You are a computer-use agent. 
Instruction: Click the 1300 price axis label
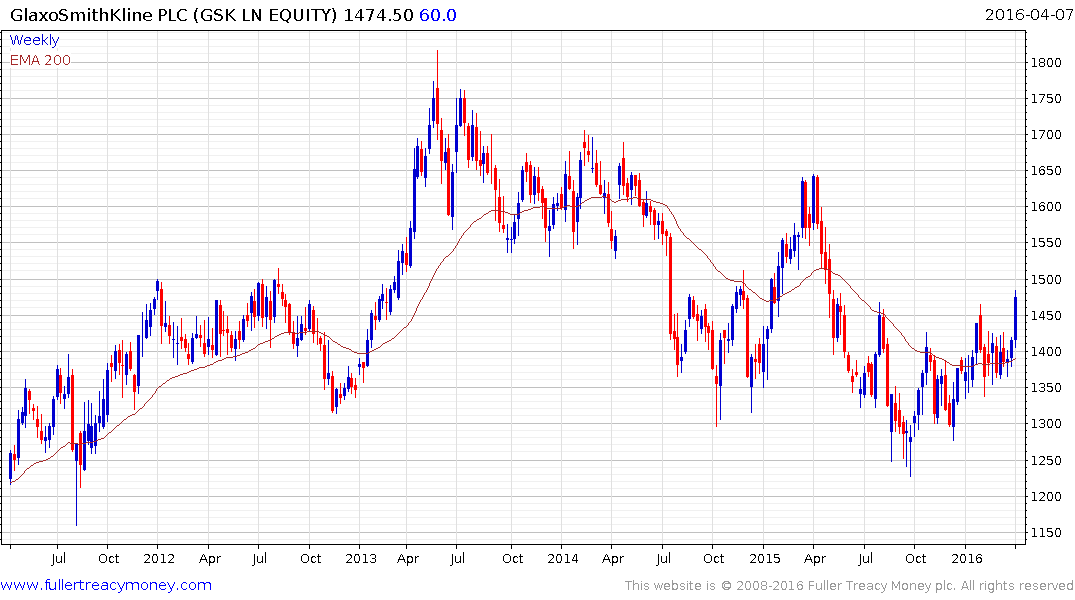(1046, 424)
